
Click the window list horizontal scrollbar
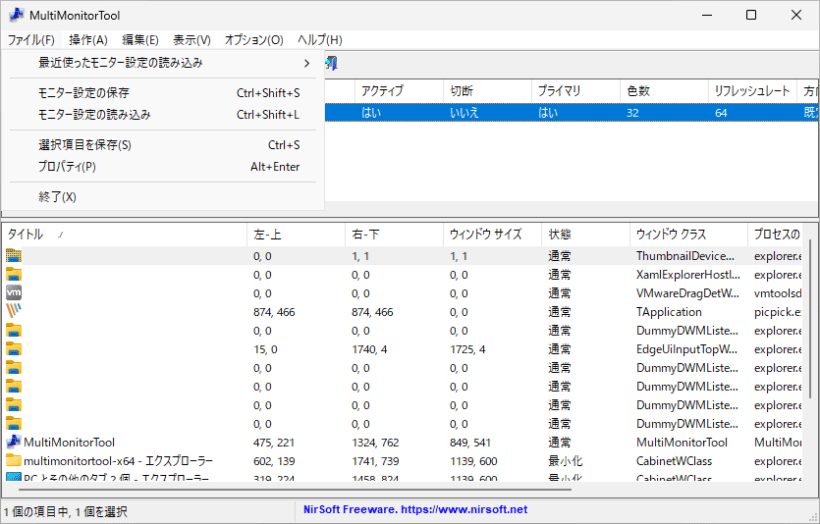coord(295,489)
